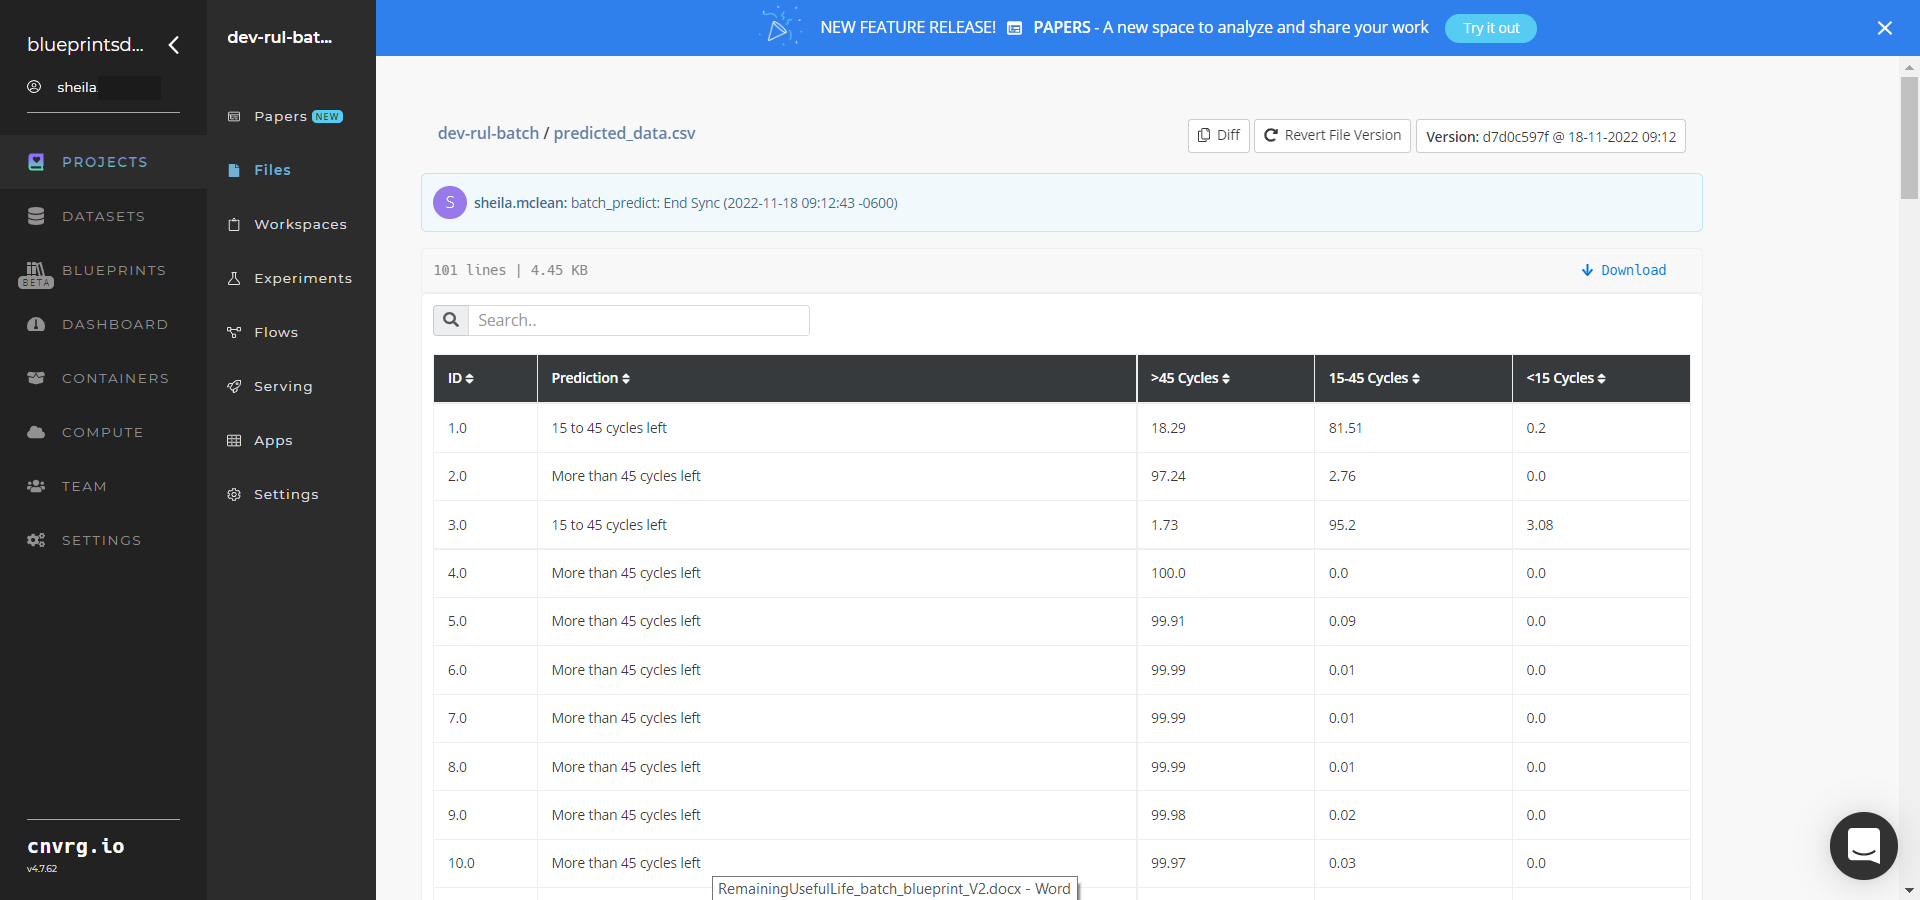Viewport: 1920px width, 900px height.
Task: Click value 95.2 in row 3.0
Action: pyautogui.click(x=1342, y=525)
